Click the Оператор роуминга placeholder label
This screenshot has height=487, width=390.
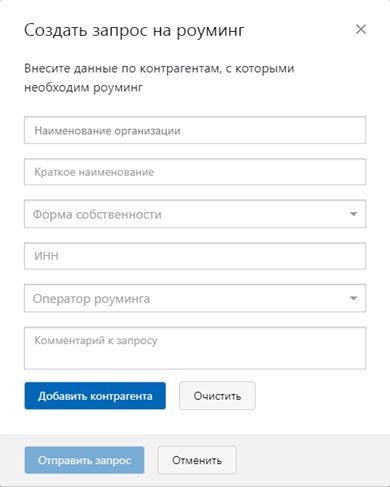(91, 299)
